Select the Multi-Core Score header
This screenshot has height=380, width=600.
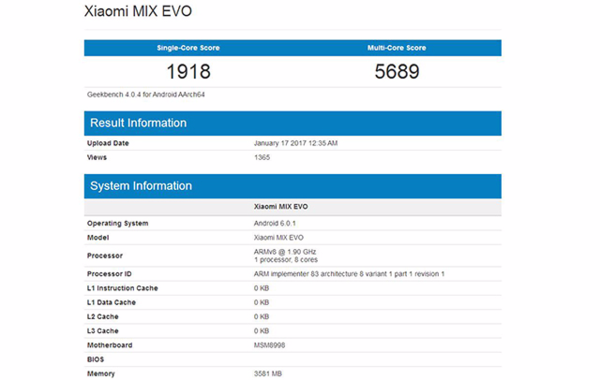point(397,48)
